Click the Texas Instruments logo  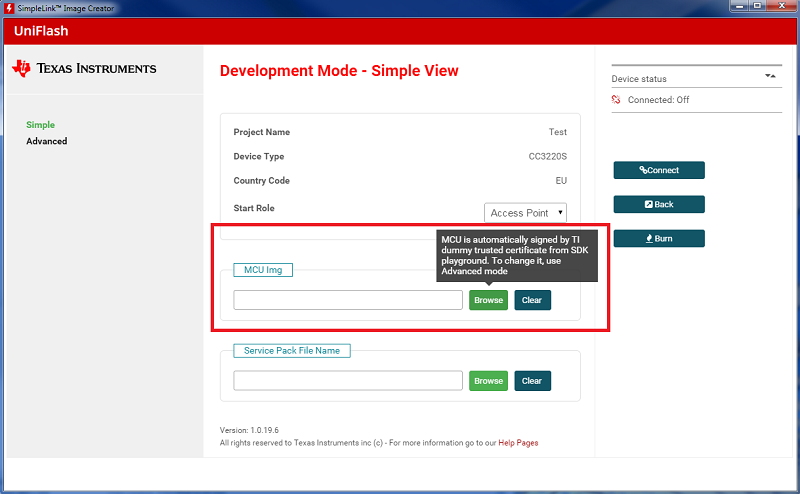(x=84, y=69)
